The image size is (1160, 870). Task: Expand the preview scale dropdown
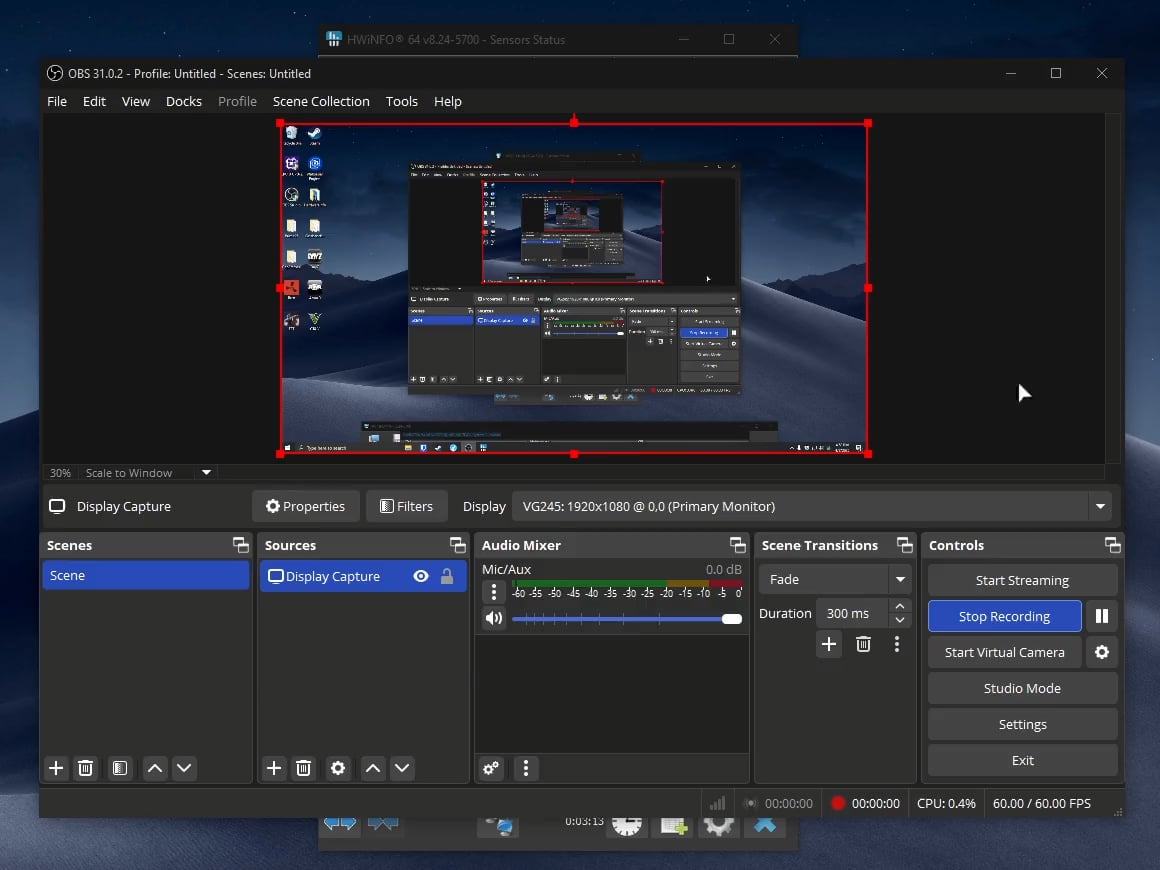(x=206, y=473)
